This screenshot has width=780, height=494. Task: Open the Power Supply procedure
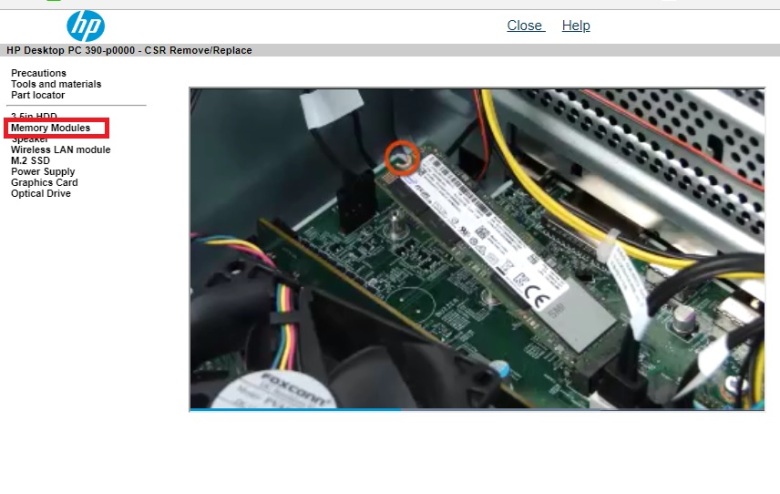pyautogui.click(x=43, y=172)
